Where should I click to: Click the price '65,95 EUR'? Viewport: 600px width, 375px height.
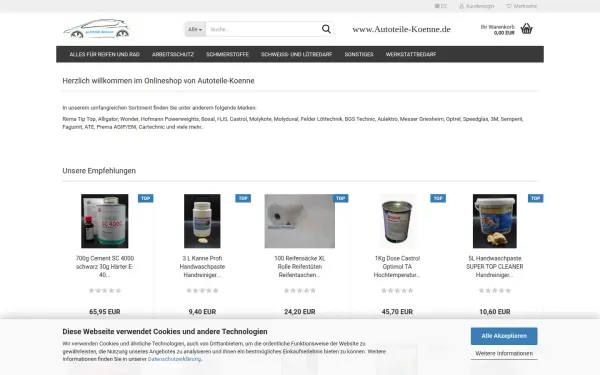[105, 312]
